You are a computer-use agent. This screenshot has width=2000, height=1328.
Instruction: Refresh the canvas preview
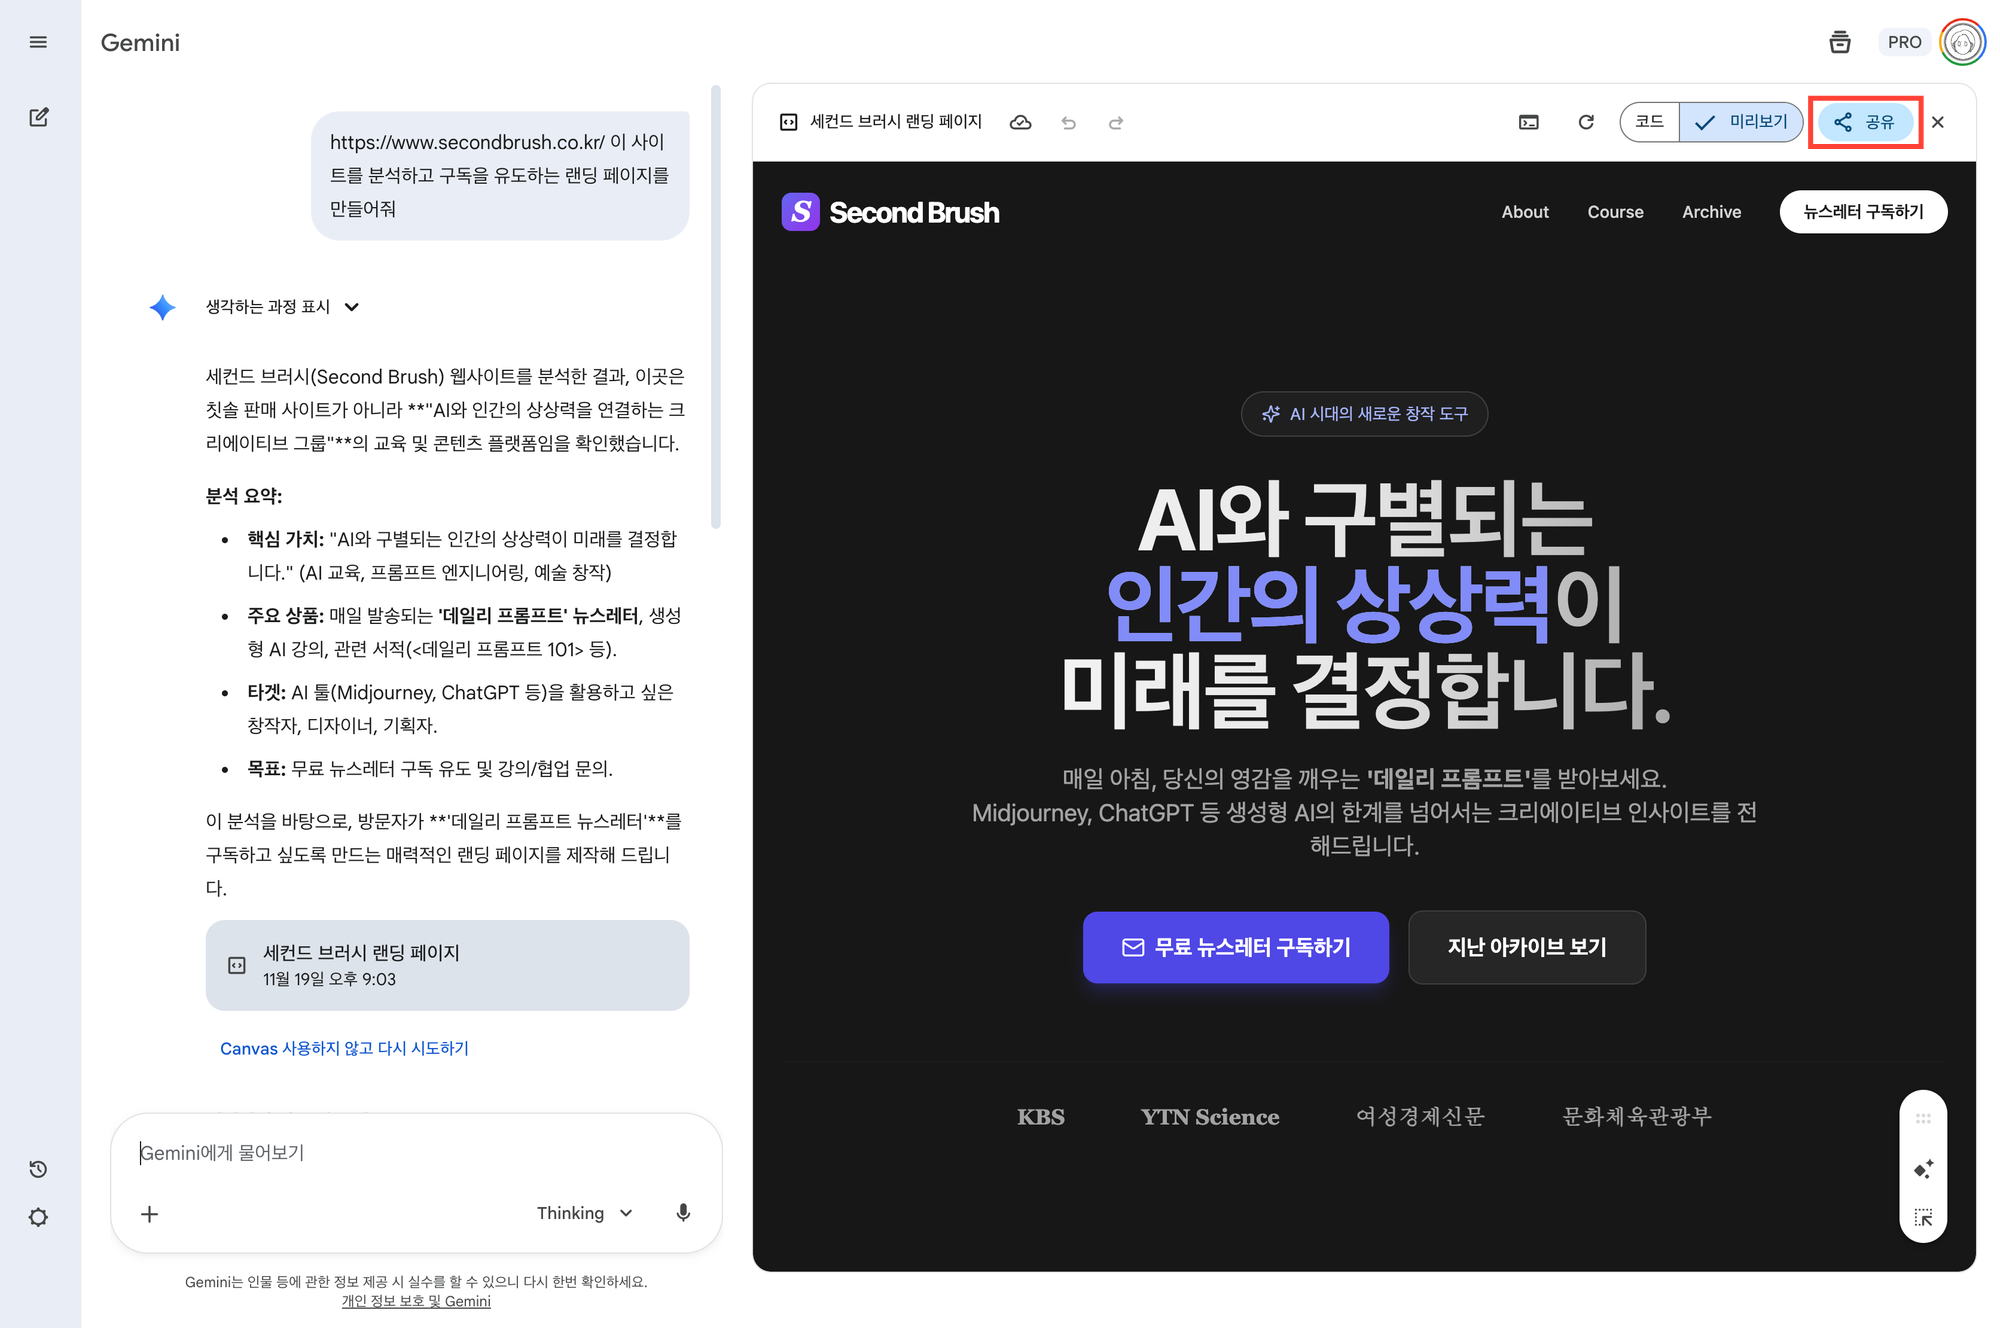tap(1585, 122)
